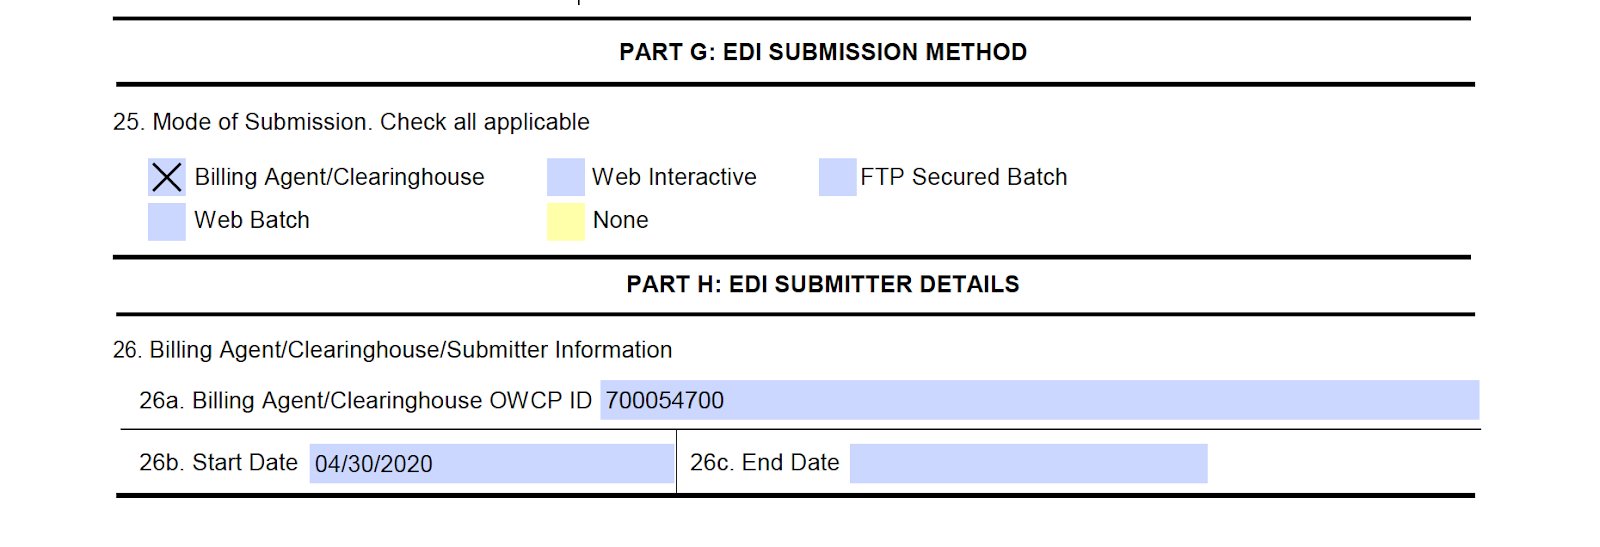
Task: Check the Web Interactive checkbox
Action: [566, 177]
